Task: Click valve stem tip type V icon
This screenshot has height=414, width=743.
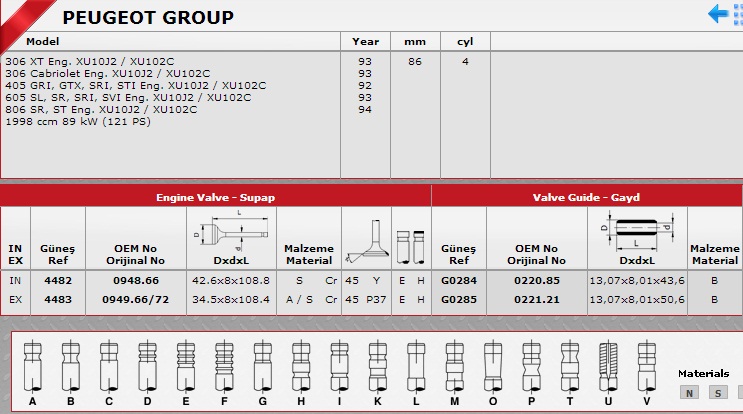Action: coord(646,366)
